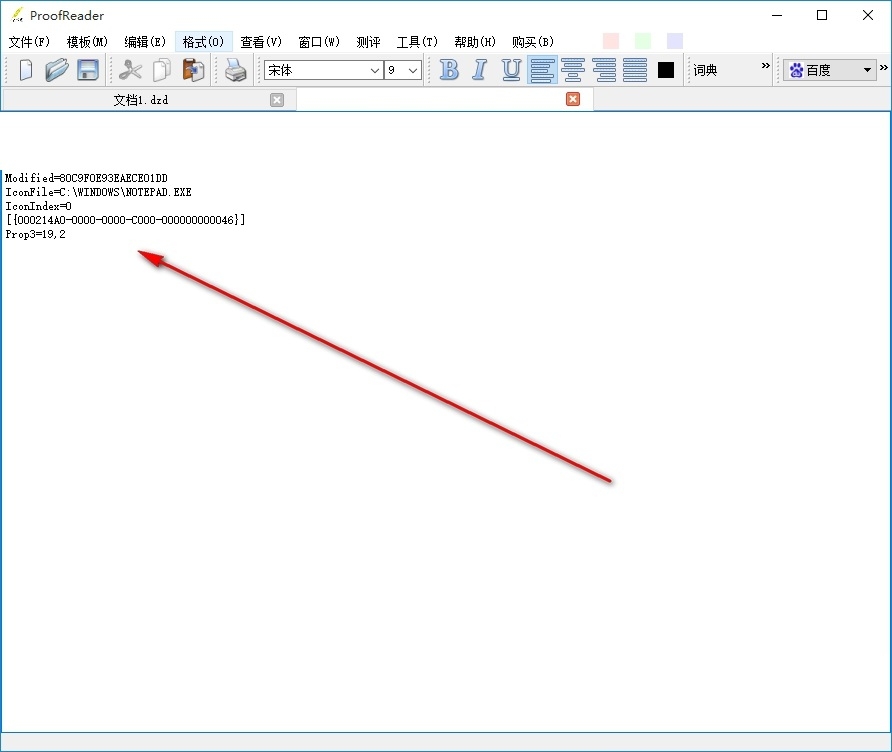Open the 测评 menu
Image resolution: width=892 pixels, height=752 pixels.
368,42
